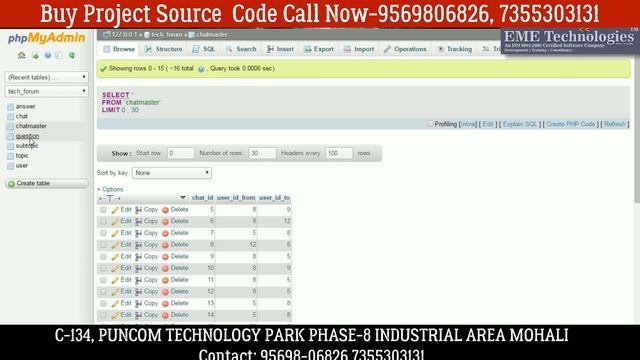
Task: Select the row checkbox for chat_id 5
Action: (103, 210)
